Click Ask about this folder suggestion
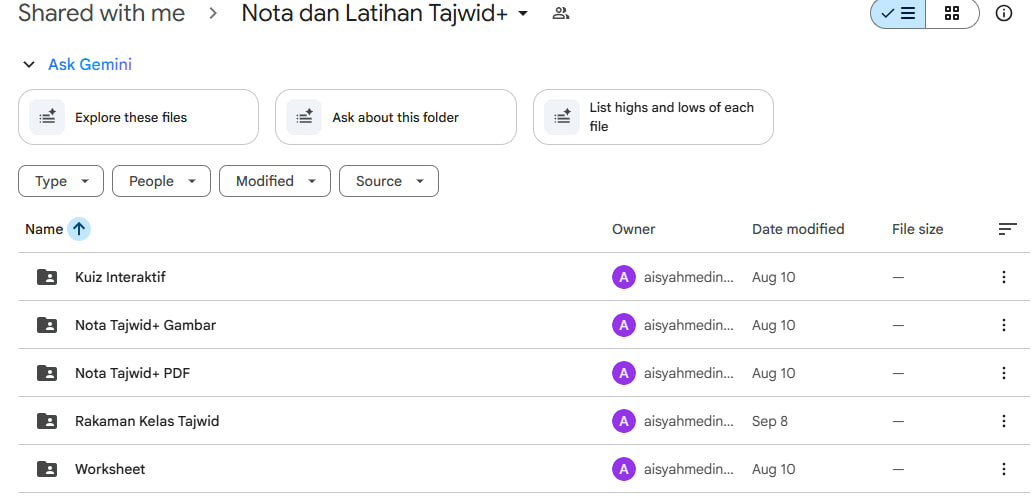This screenshot has width=1033, height=500. click(x=395, y=117)
